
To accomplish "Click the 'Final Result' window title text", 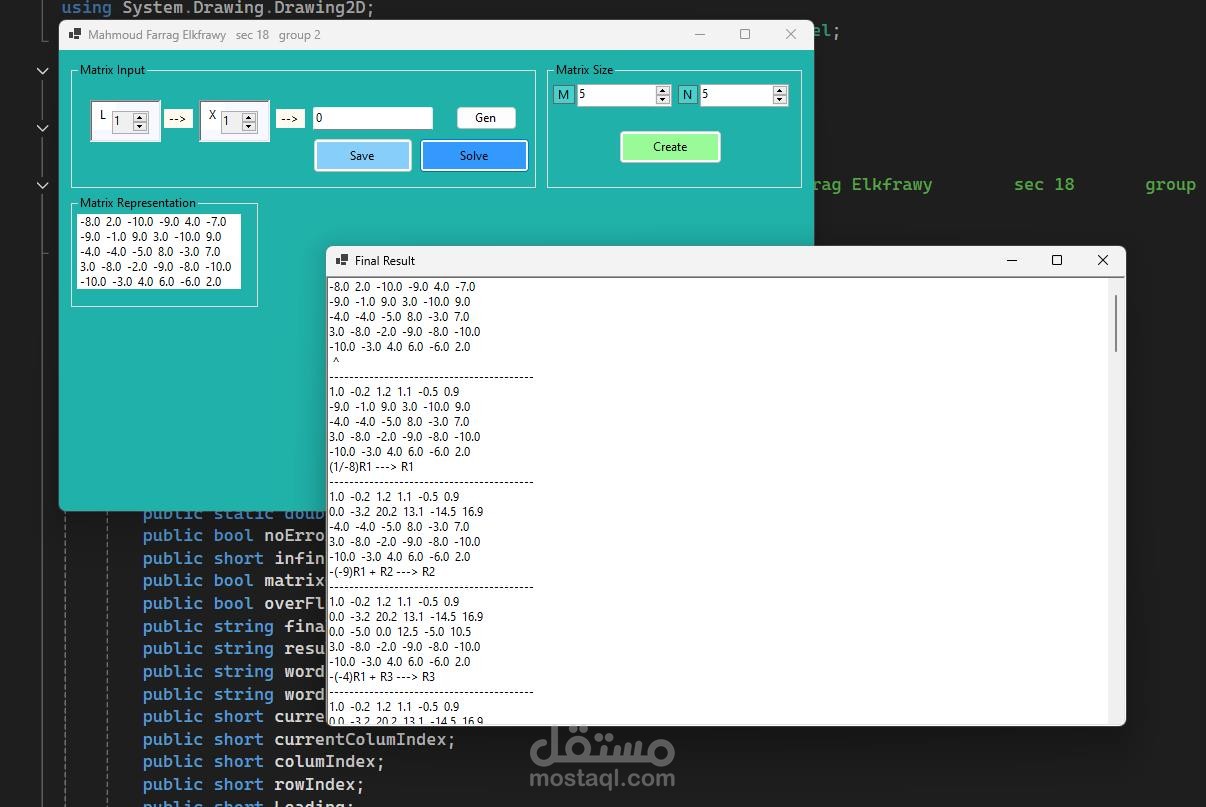I will (385, 260).
